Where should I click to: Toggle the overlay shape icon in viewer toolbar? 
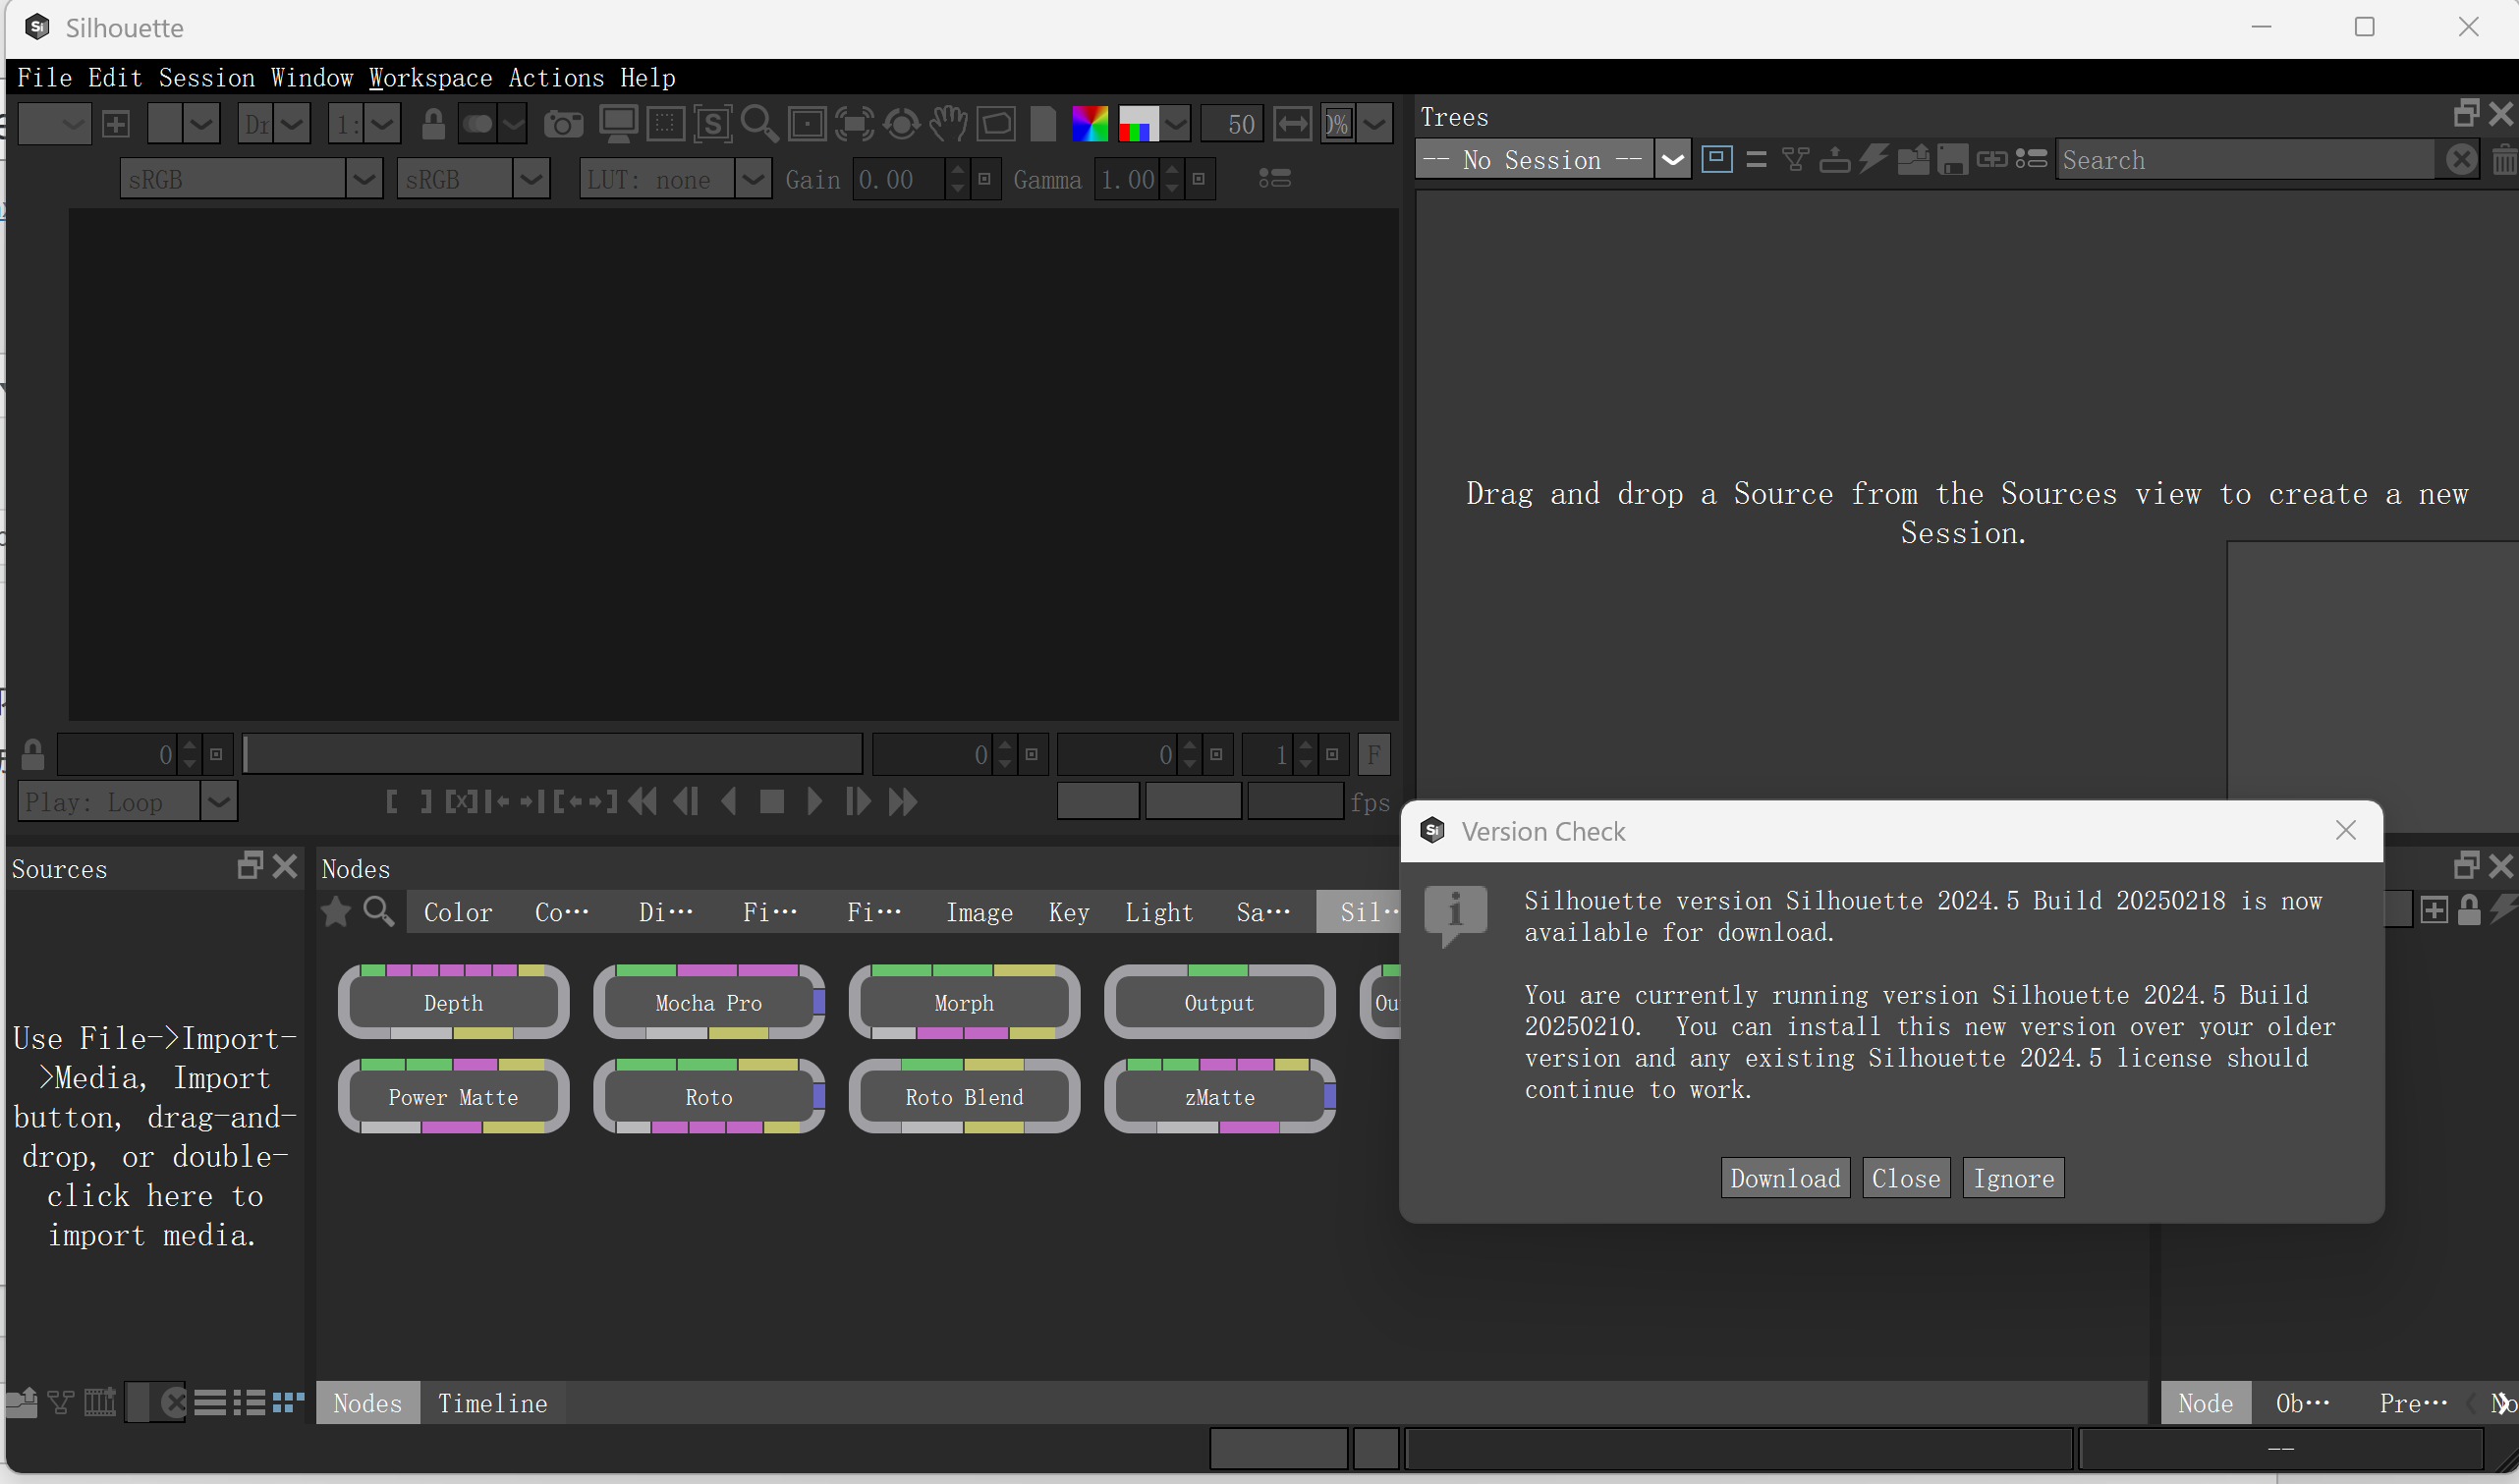click(995, 124)
